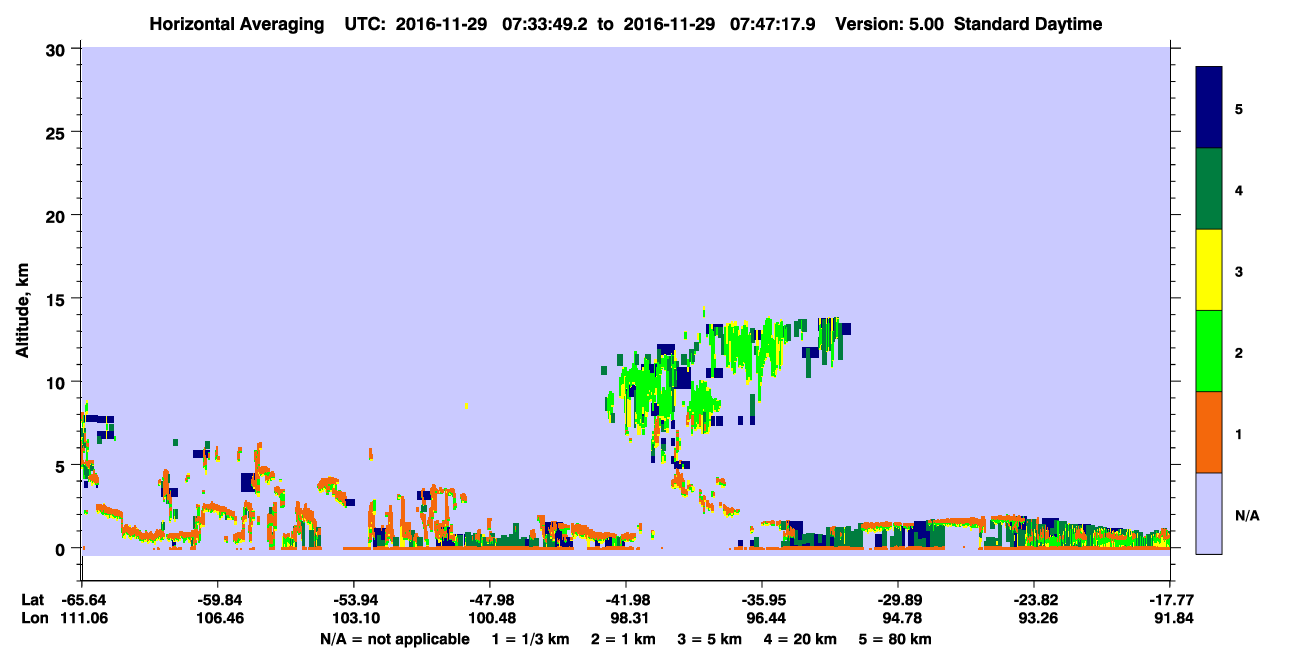The height and width of the screenshot is (667, 1300).
Task: Click the orange color bar segment 1
Action: (x=1209, y=432)
